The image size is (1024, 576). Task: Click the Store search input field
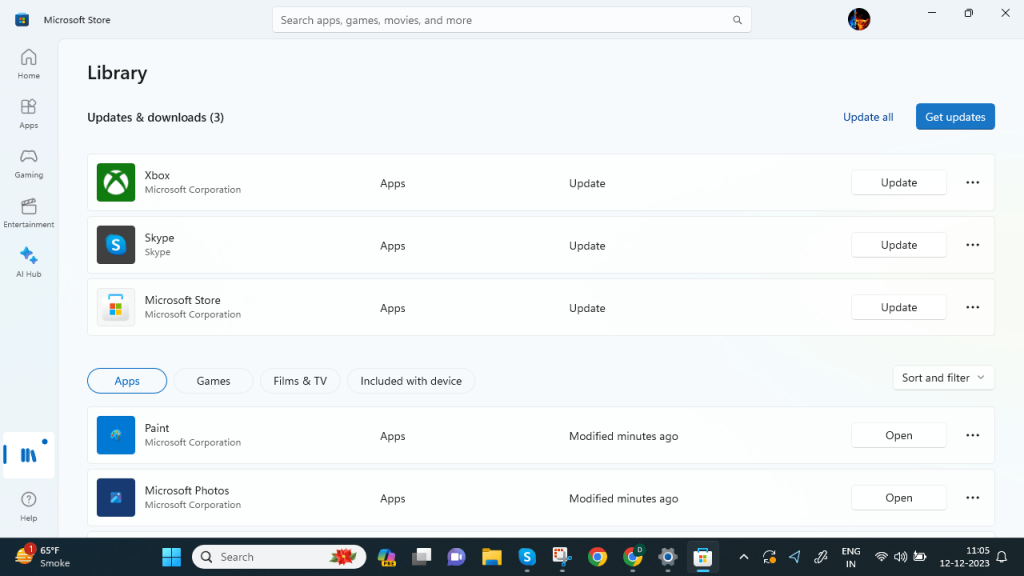tap(500, 20)
